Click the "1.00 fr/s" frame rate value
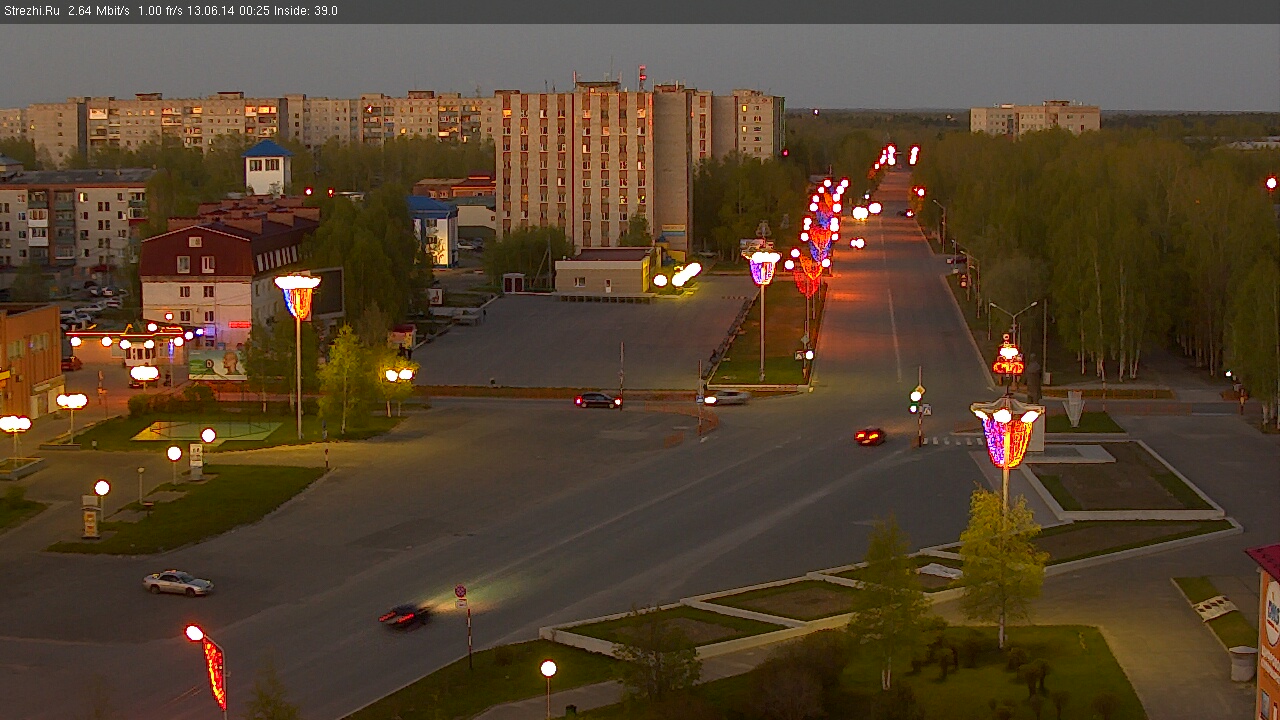This screenshot has height=720, width=1280. 162,11
